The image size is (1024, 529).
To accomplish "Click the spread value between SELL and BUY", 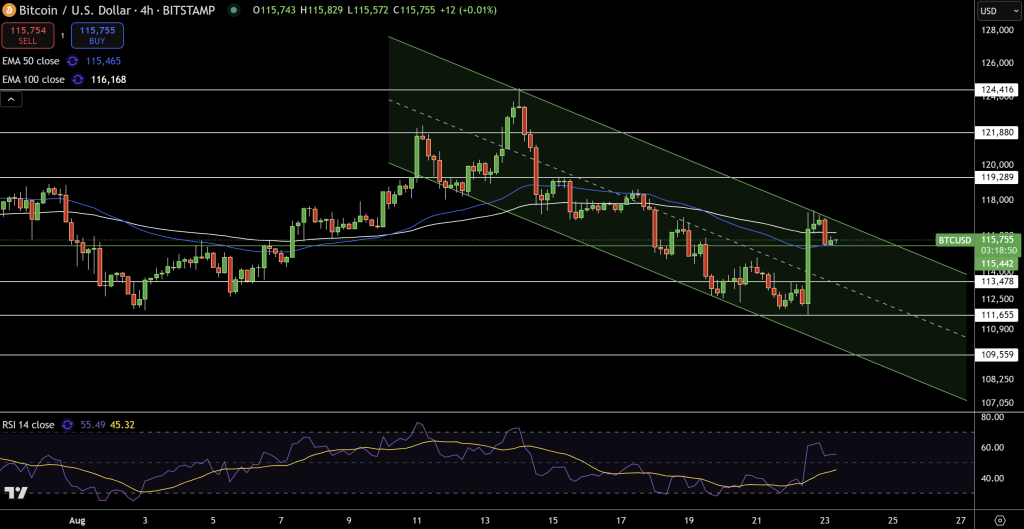I will (x=63, y=36).
